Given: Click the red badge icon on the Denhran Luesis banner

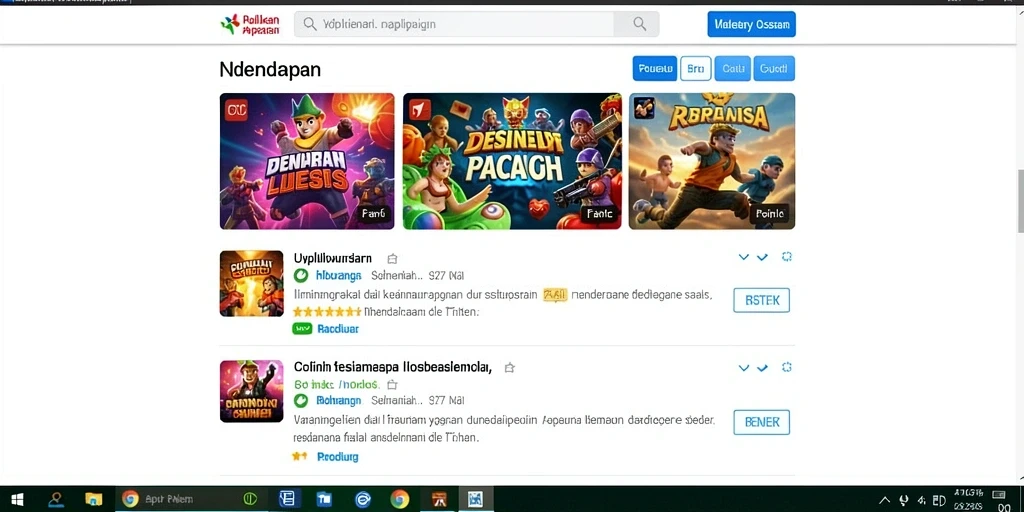Looking at the screenshot, I should 236,110.
